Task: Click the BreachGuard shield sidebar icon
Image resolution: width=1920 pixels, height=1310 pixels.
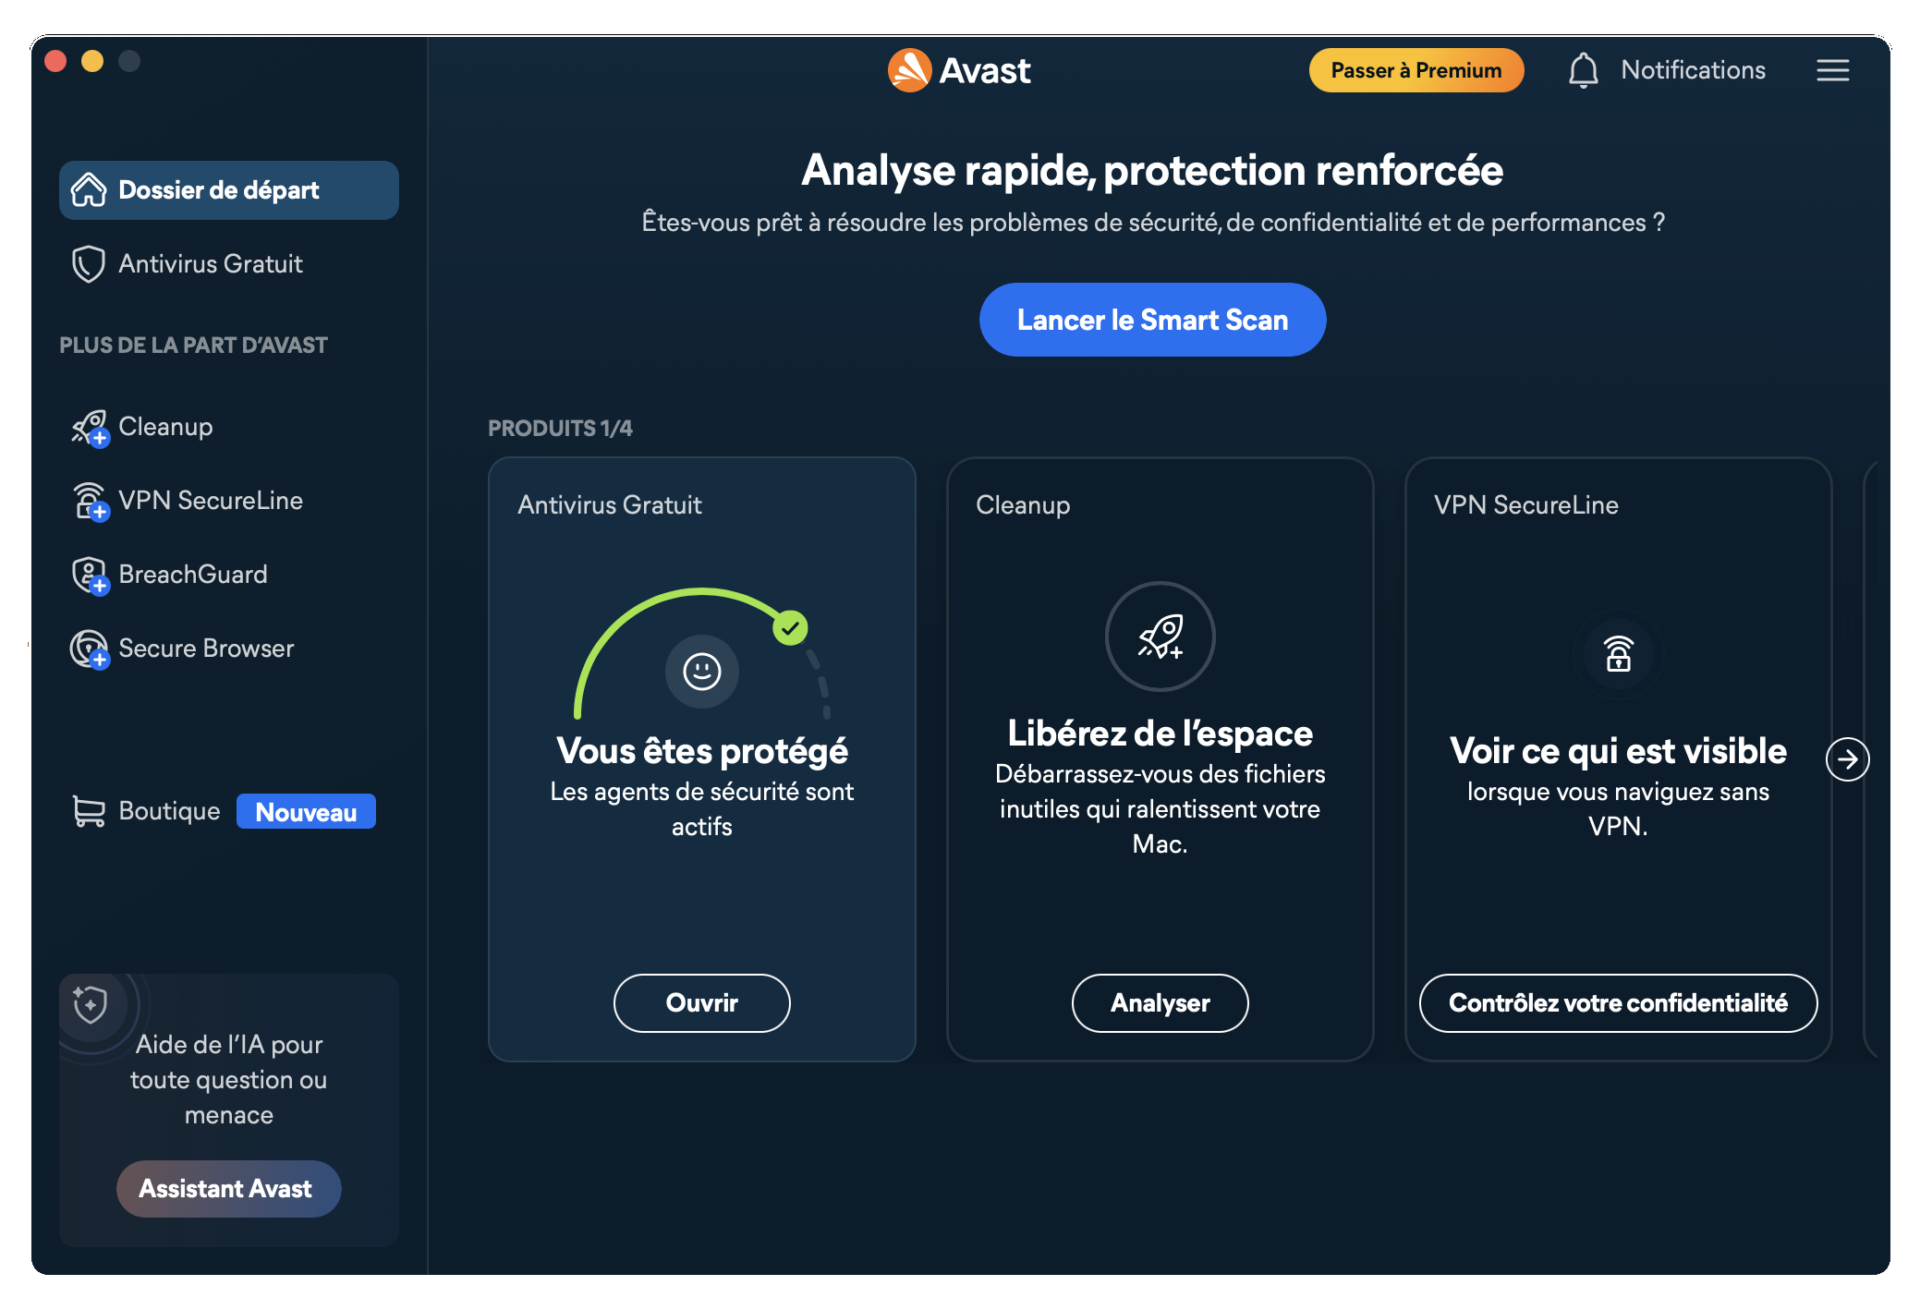Action: 90,575
